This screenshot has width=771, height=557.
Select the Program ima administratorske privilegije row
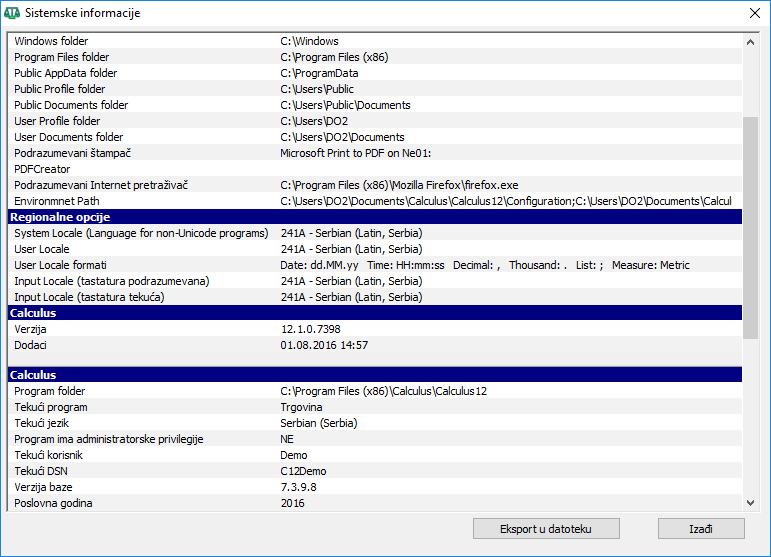tap(374, 439)
